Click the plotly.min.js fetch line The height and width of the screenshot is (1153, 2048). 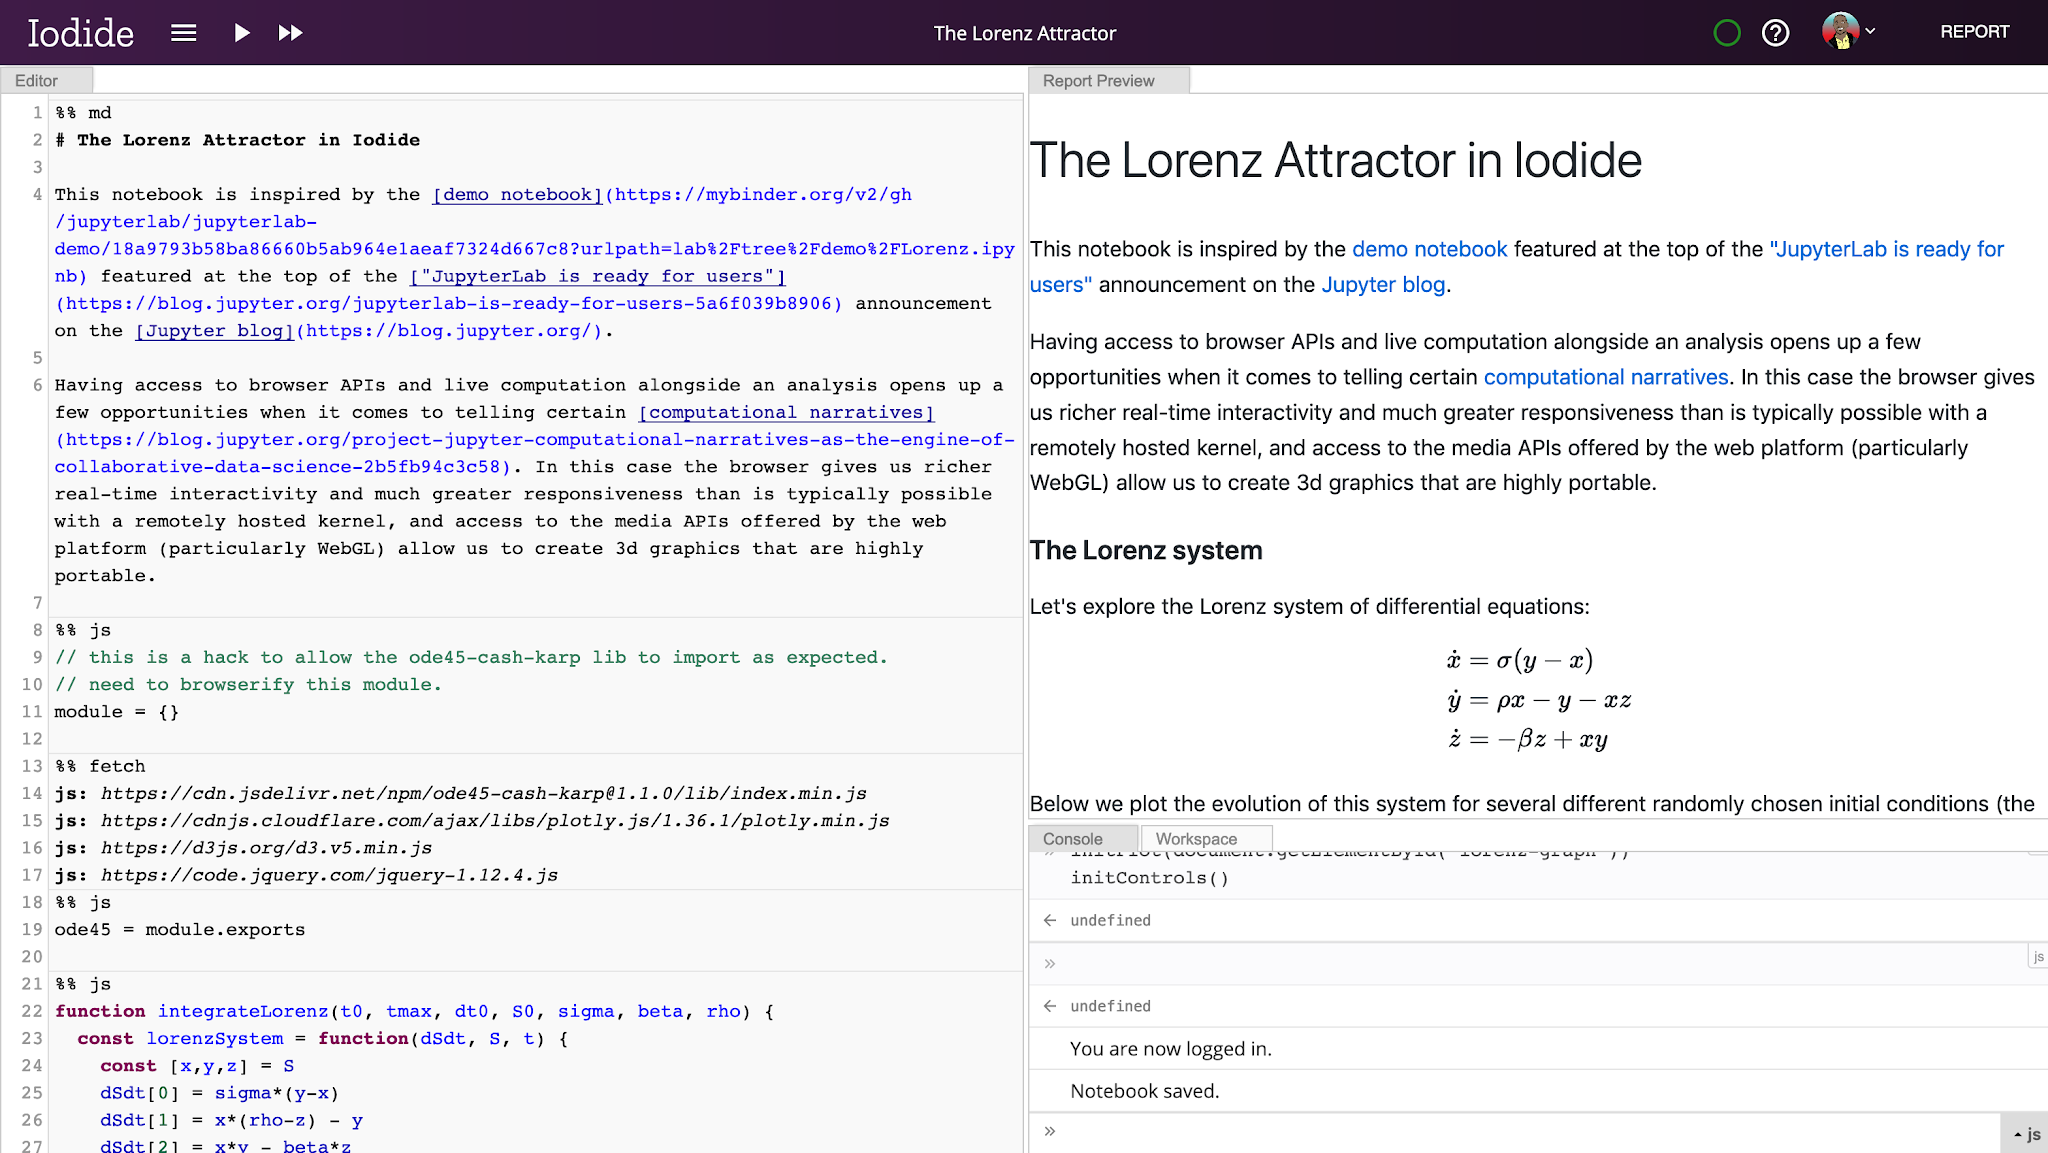click(x=472, y=821)
